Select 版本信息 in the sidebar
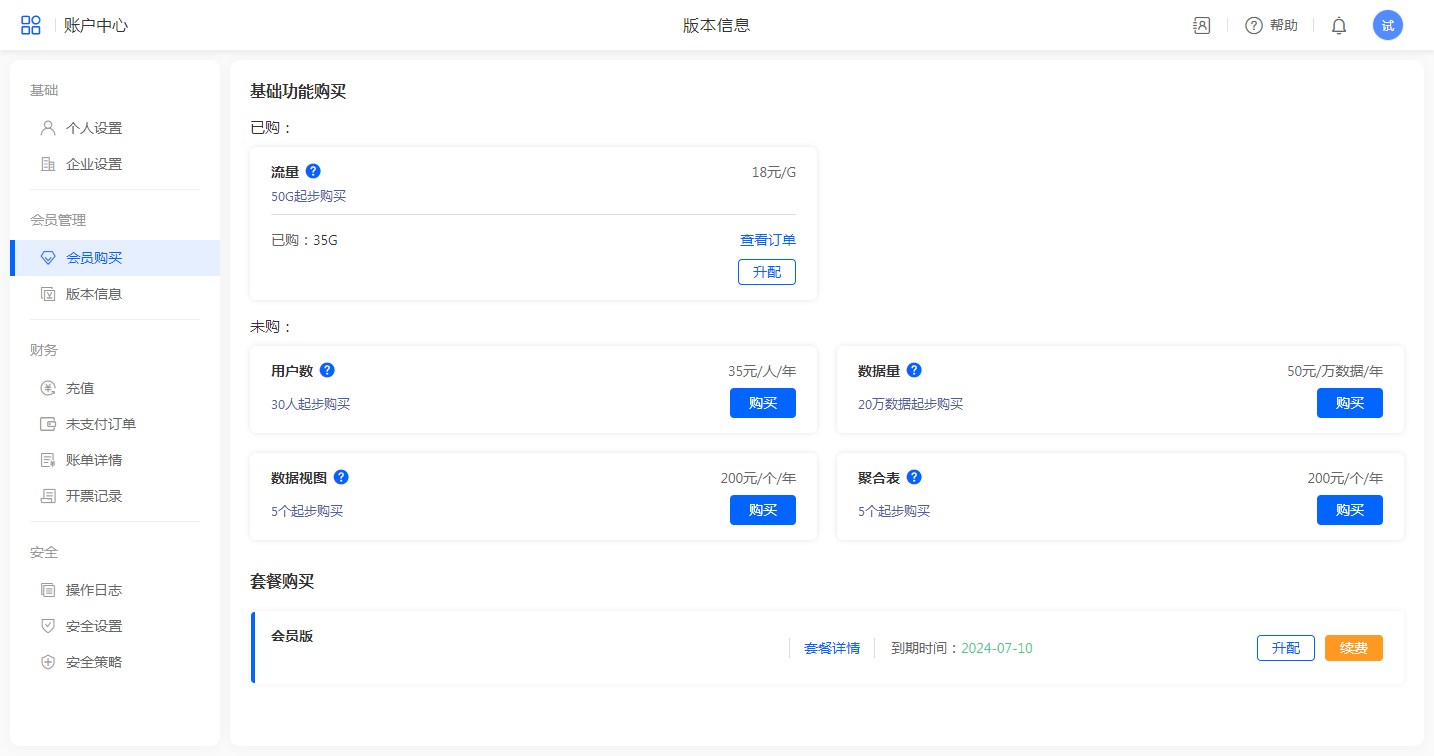The image size is (1434, 756). click(x=94, y=294)
